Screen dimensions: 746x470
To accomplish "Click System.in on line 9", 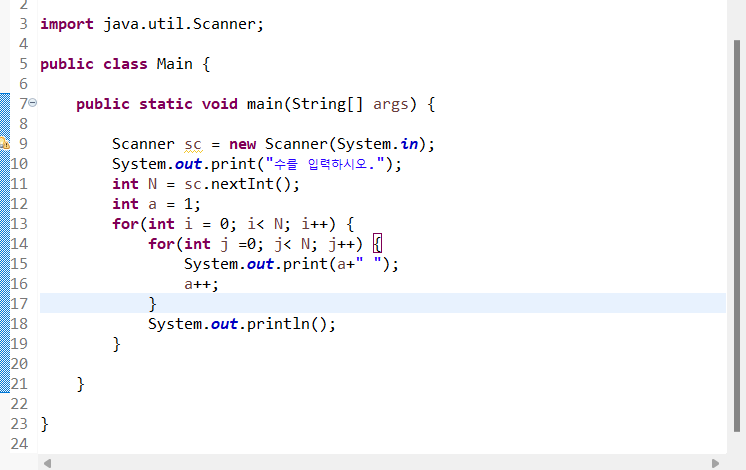I will 377,144.
